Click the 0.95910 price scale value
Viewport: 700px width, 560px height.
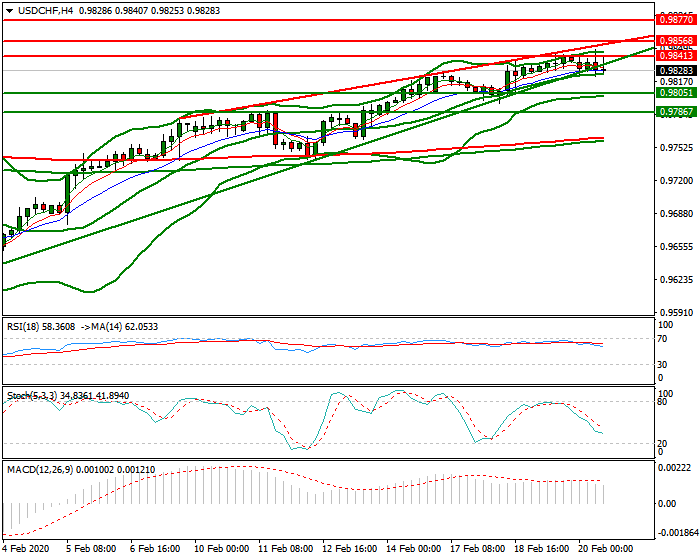(x=676, y=313)
